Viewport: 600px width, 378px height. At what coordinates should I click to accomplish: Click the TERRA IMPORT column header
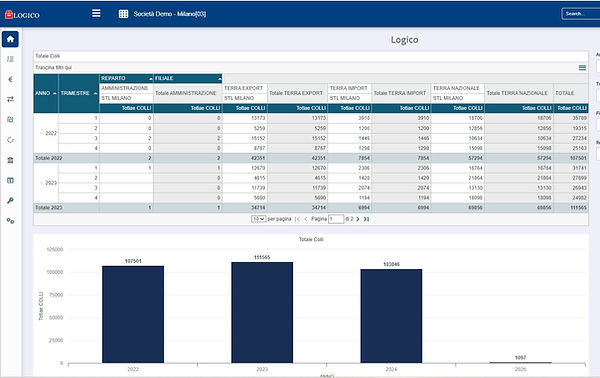click(349, 88)
